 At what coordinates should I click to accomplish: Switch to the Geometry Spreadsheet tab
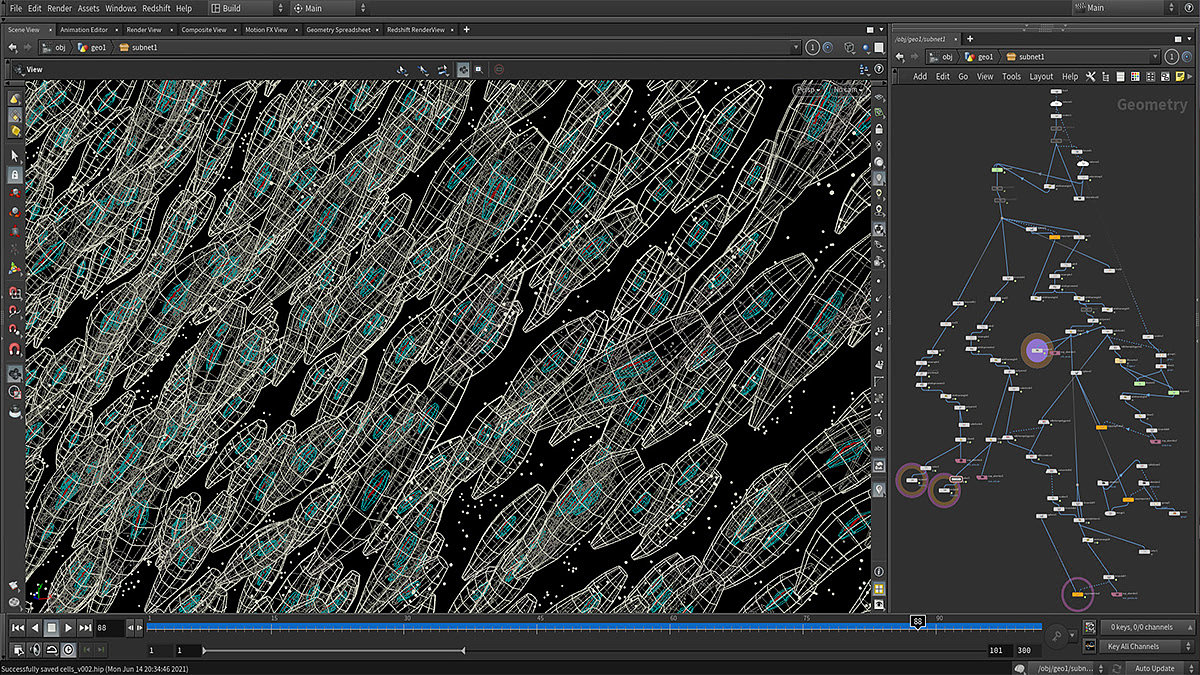tap(338, 30)
